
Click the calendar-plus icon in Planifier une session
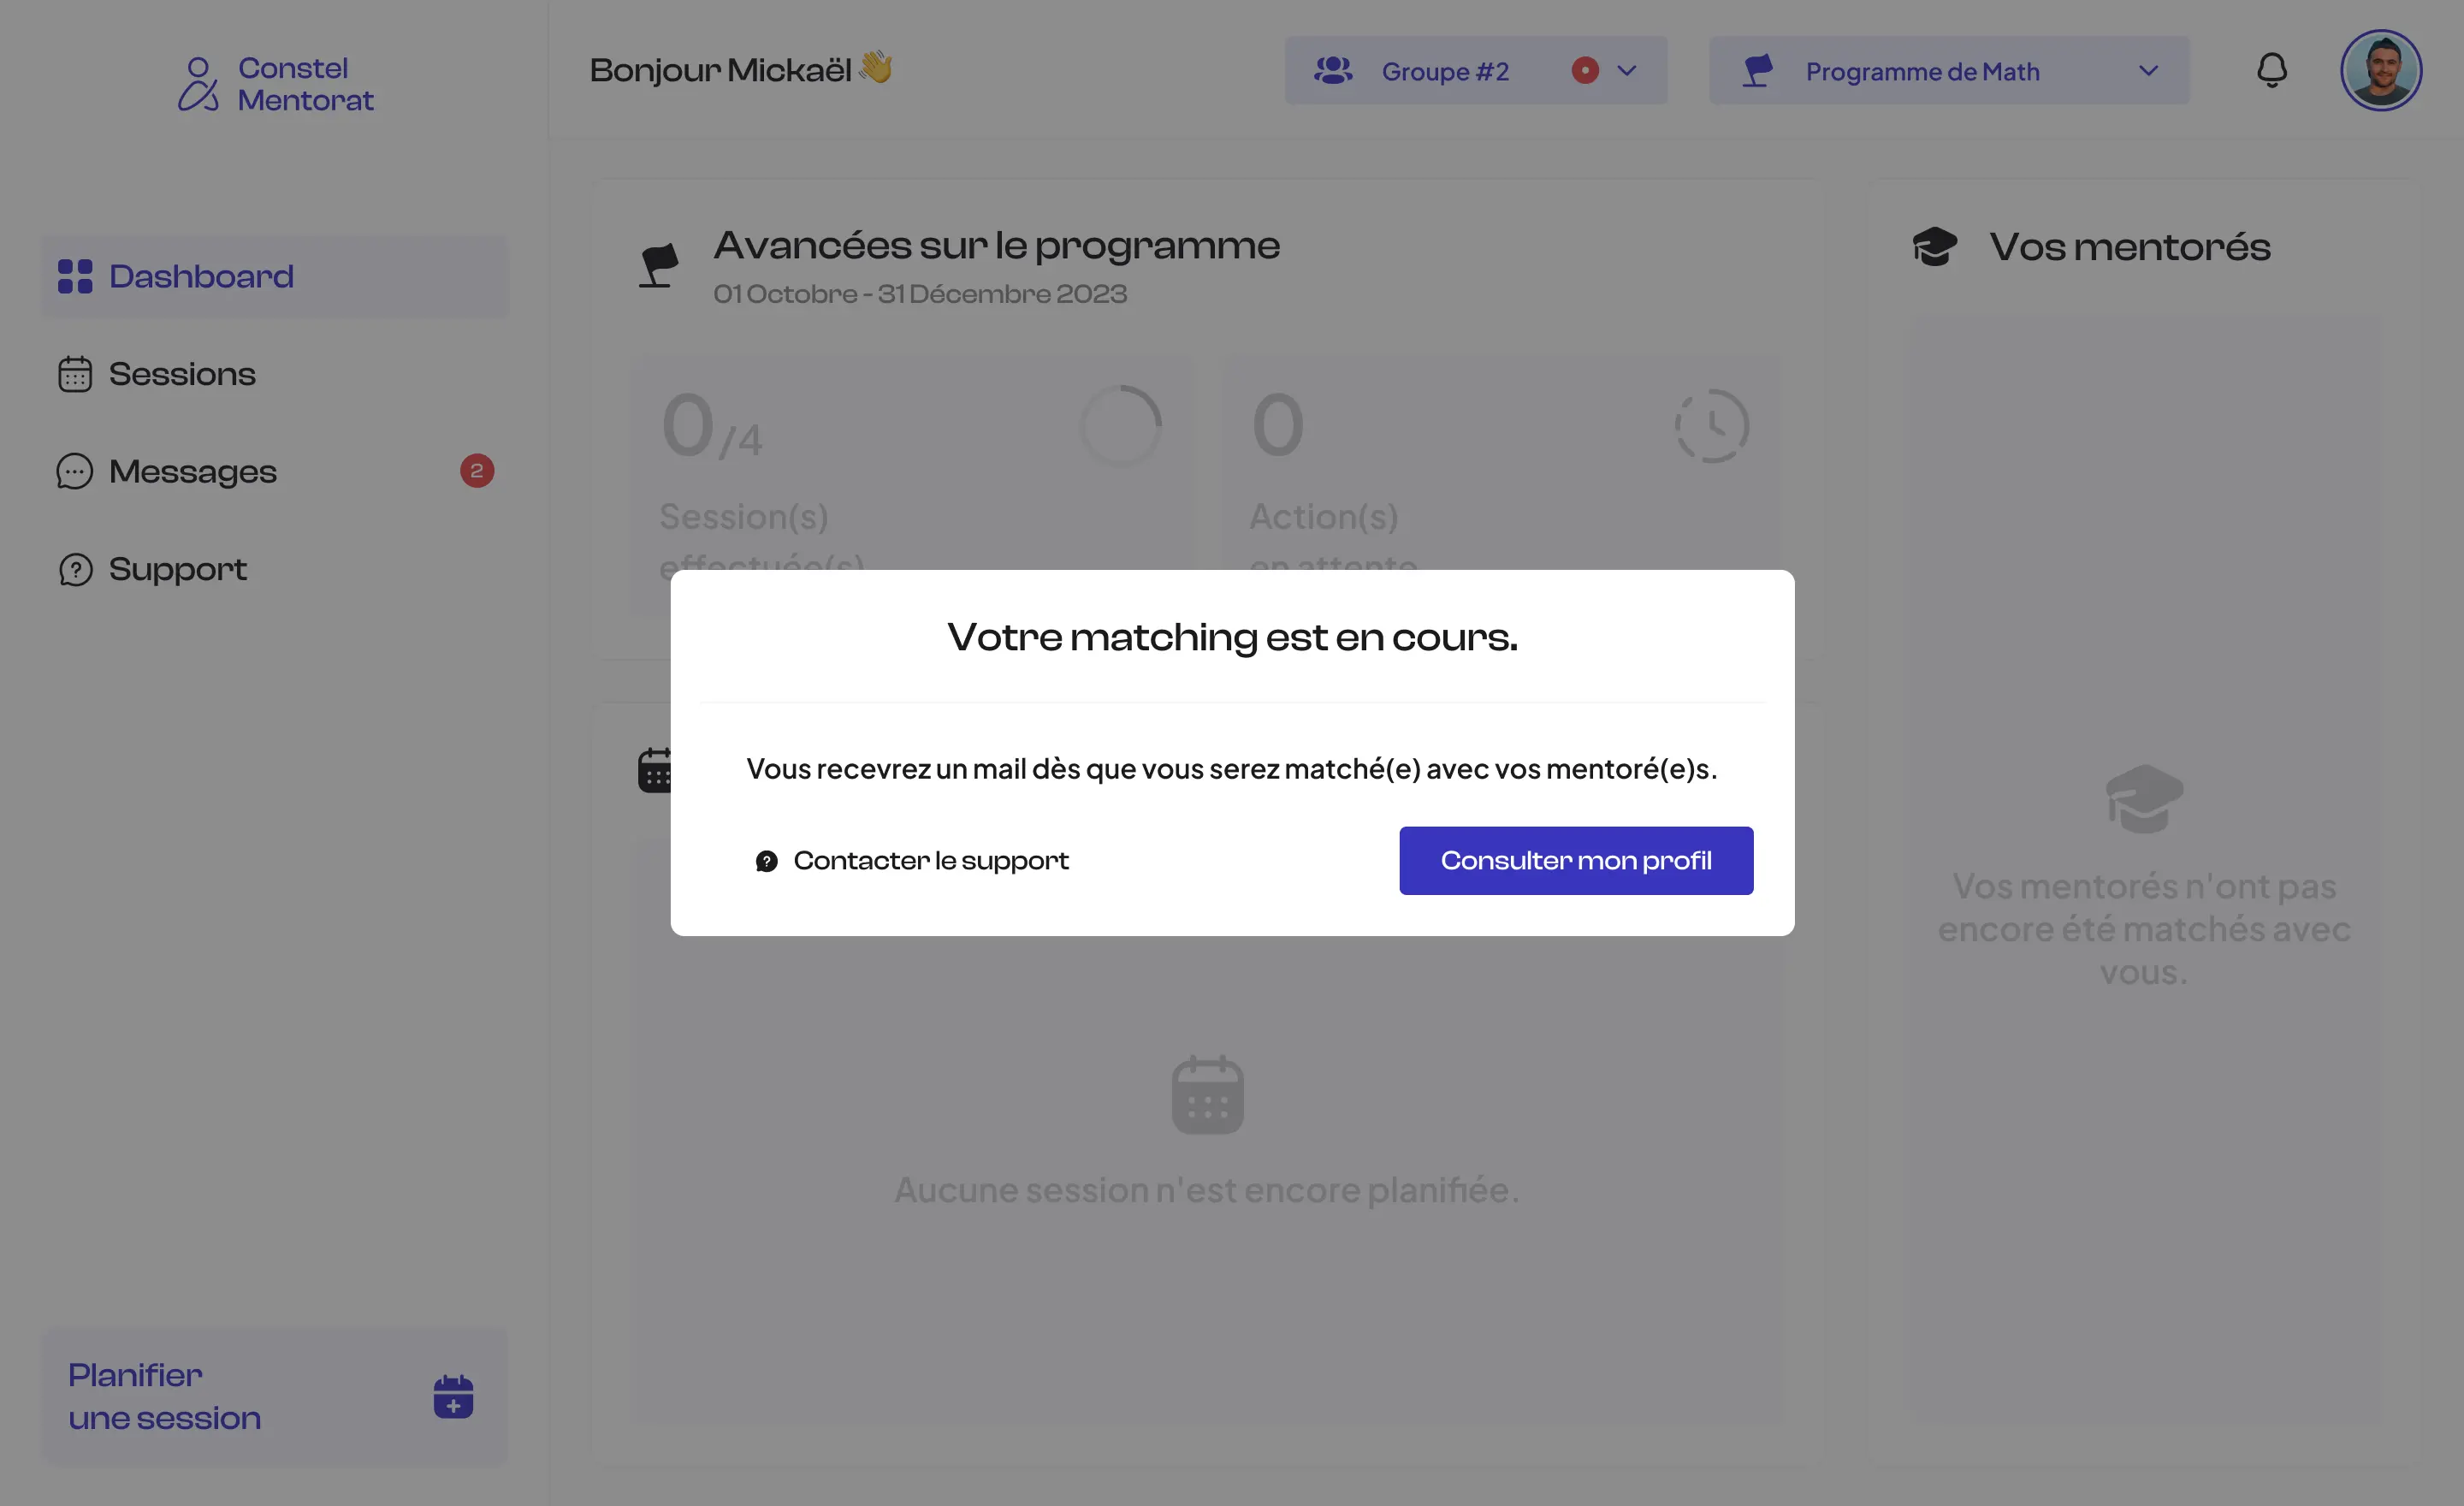[x=453, y=1396]
